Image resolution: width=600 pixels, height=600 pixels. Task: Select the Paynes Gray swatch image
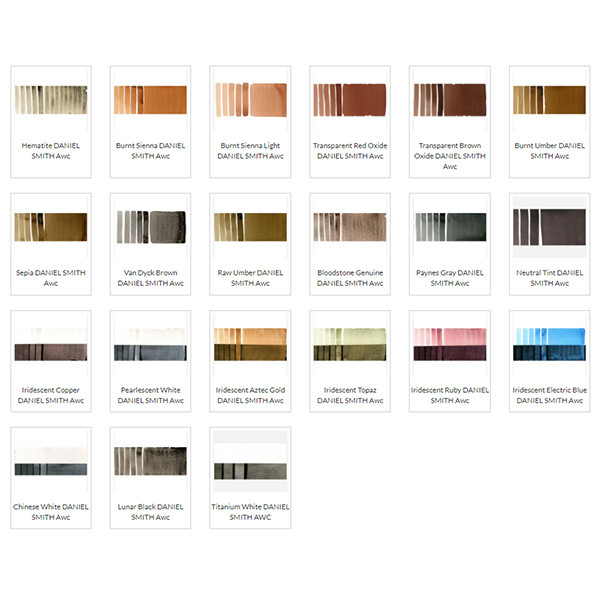point(450,226)
